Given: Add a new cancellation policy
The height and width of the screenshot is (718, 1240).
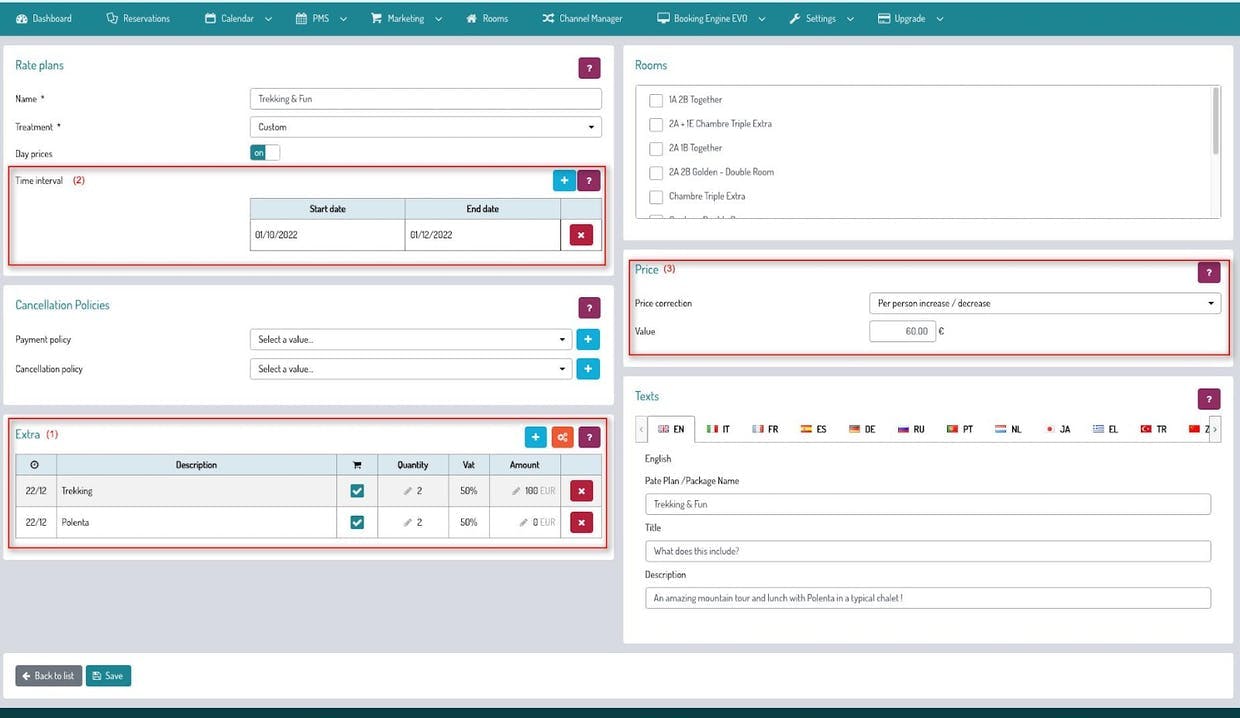Looking at the screenshot, I should (x=588, y=369).
